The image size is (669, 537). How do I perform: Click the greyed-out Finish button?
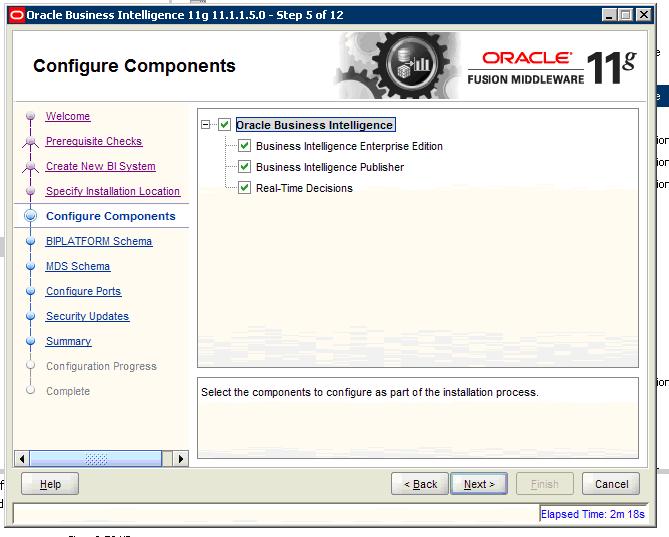point(545,484)
